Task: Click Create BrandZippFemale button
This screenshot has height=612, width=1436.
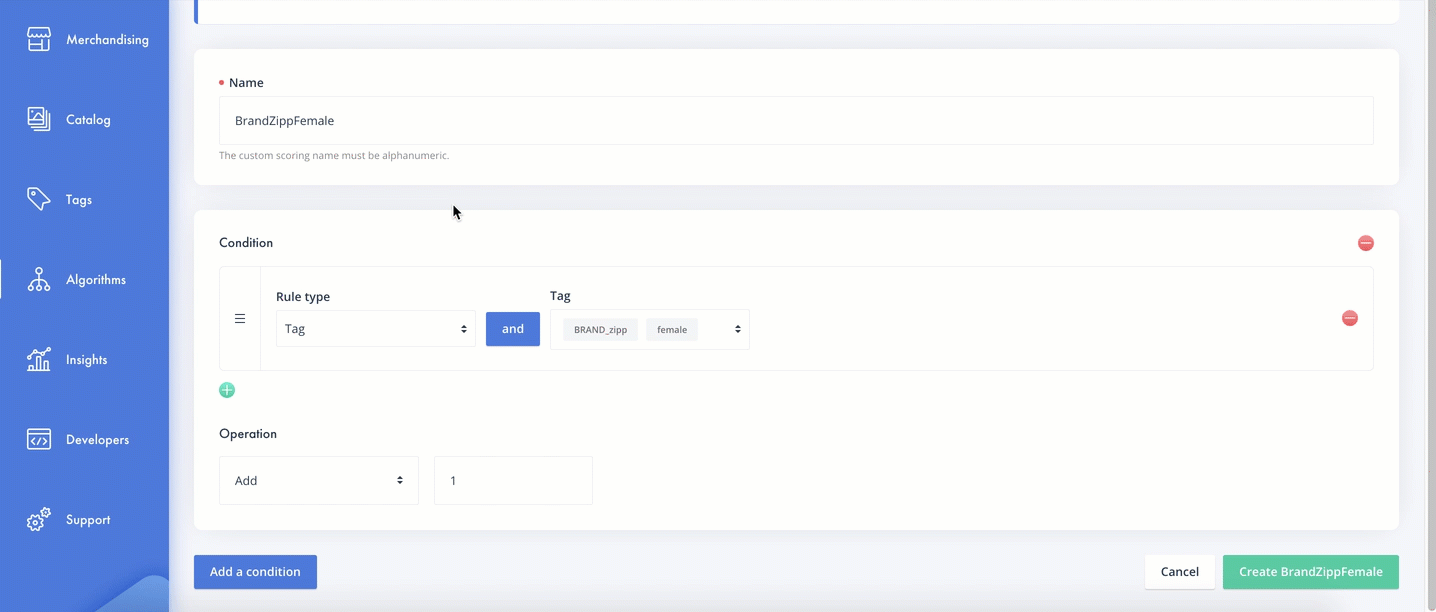Action: point(1311,572)
